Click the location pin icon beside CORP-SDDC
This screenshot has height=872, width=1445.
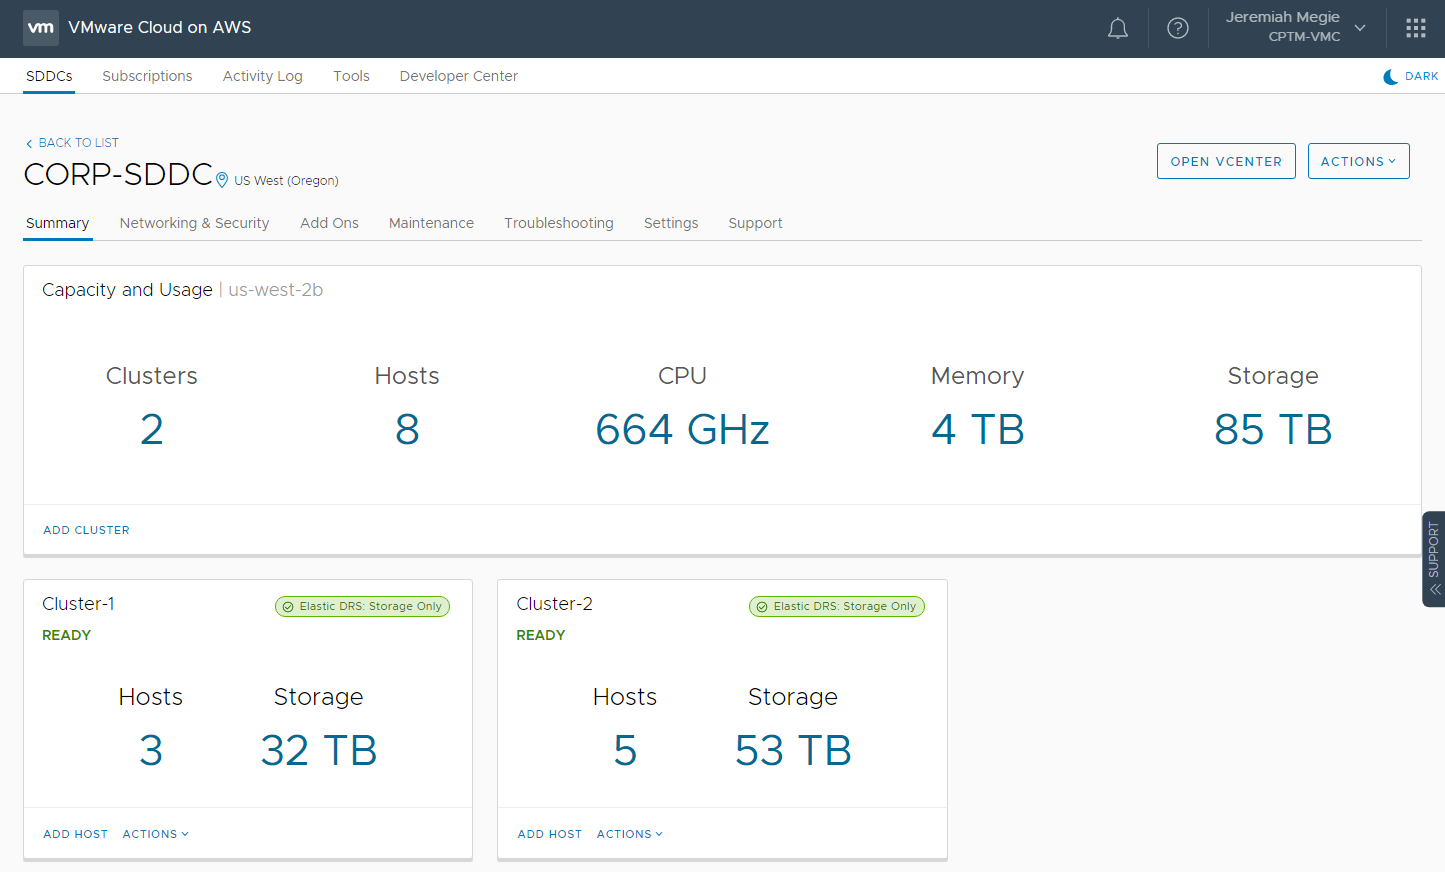click(x=222, y=181)
